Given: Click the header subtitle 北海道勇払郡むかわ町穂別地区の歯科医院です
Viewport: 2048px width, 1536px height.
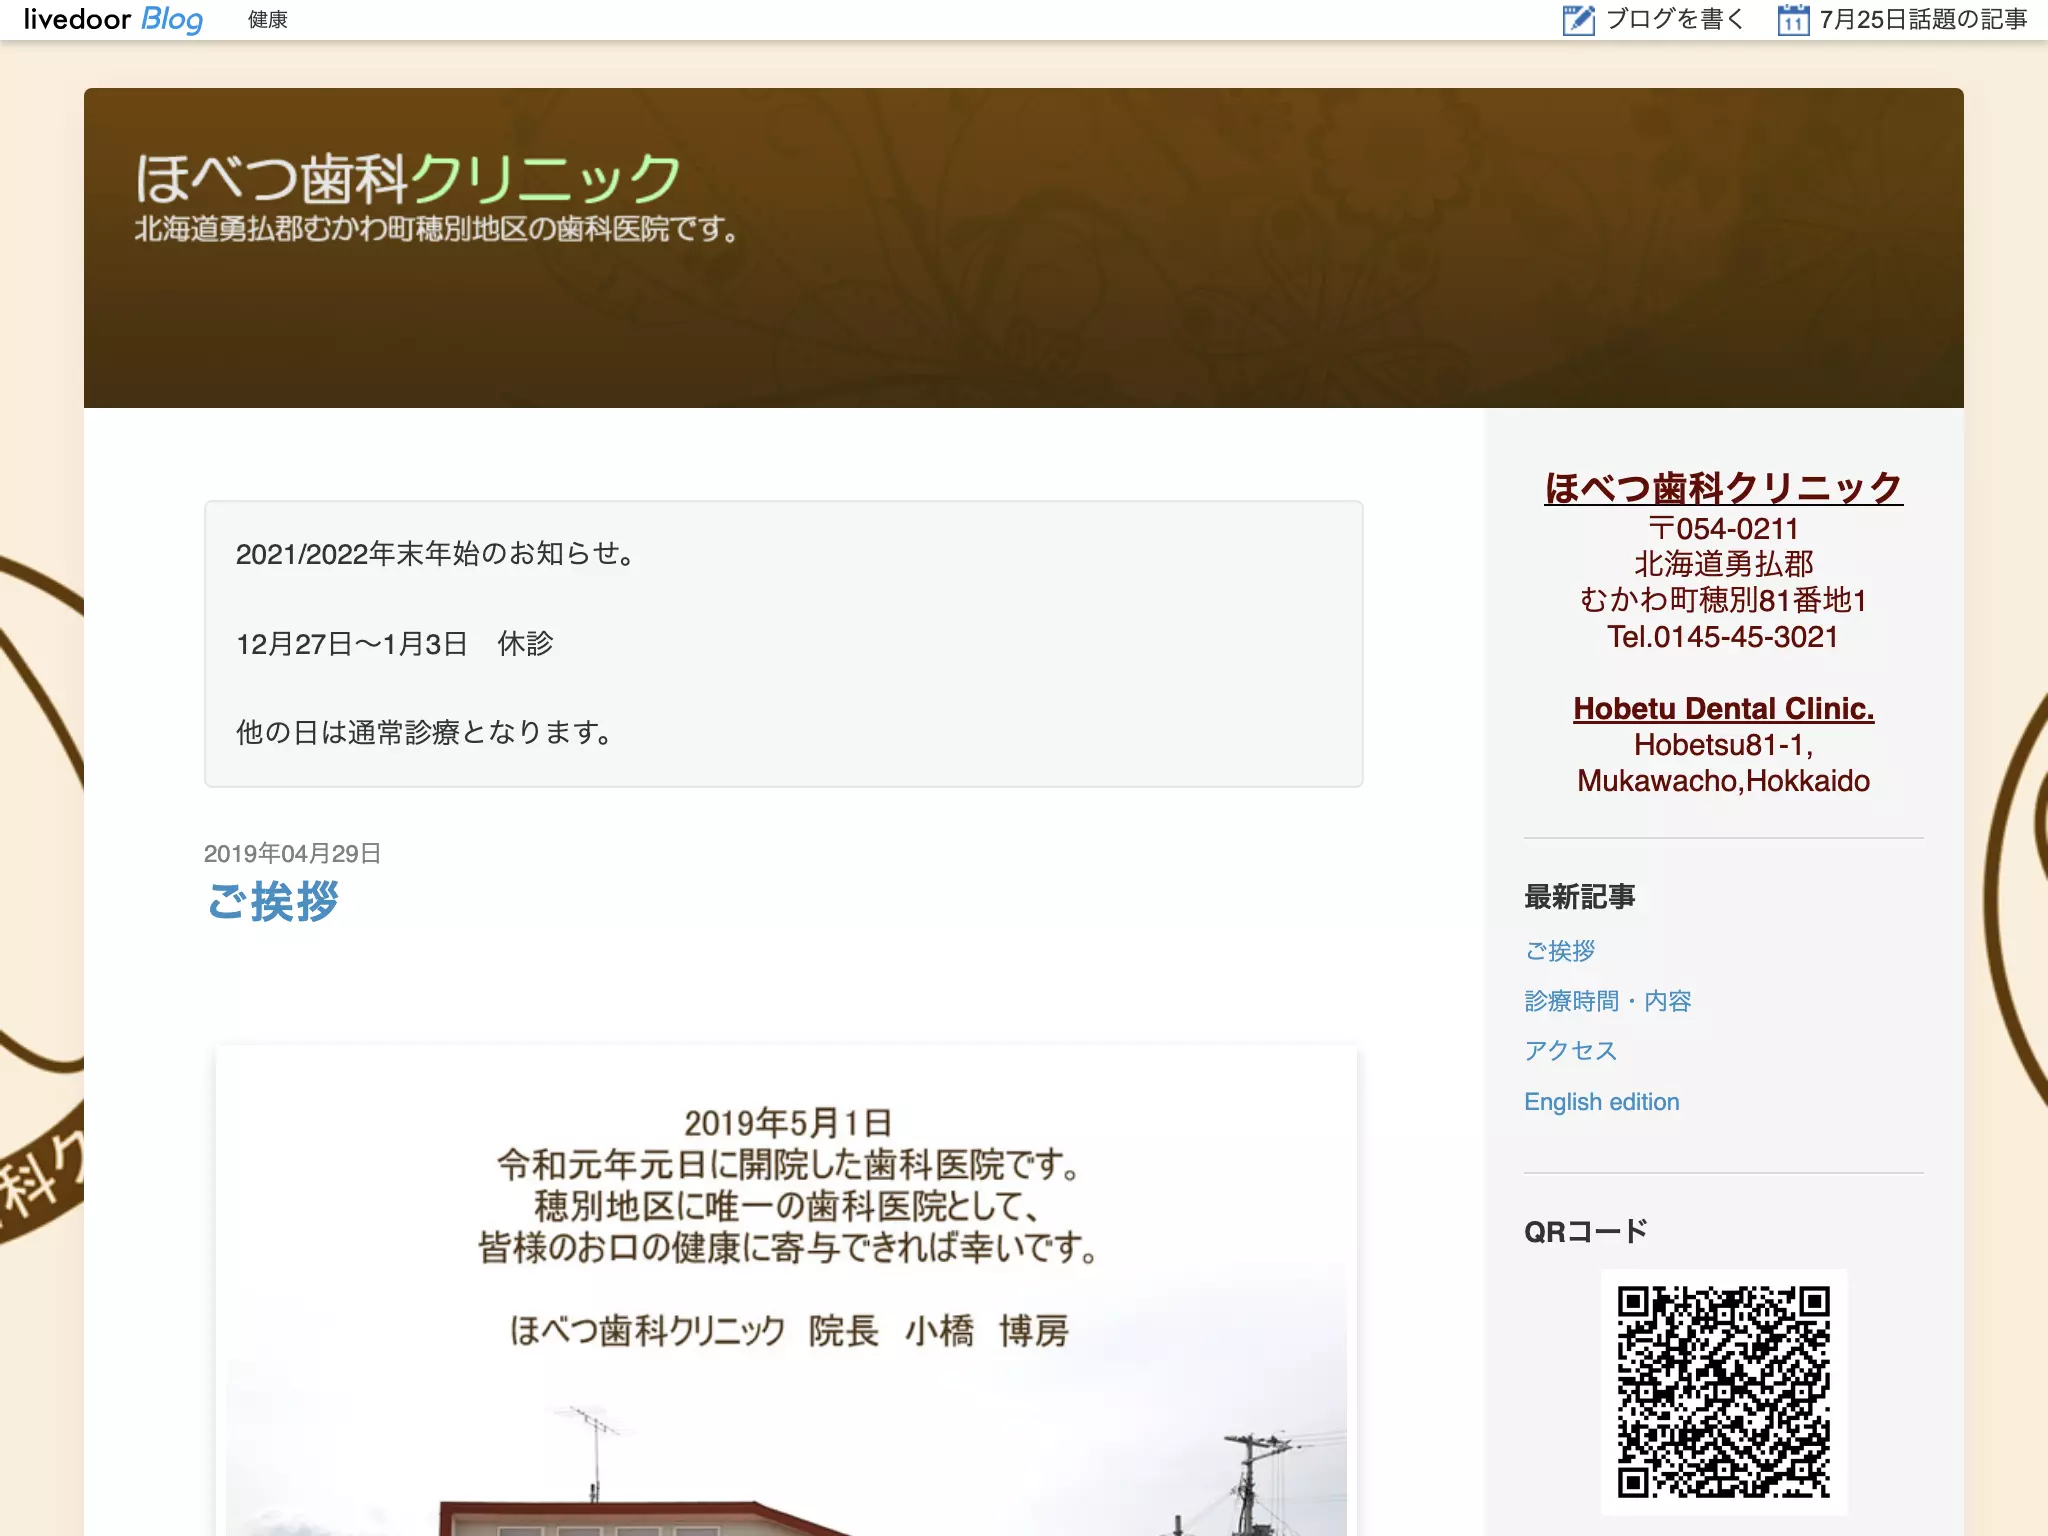Looking at the screenshot, I should pos(437,229).
